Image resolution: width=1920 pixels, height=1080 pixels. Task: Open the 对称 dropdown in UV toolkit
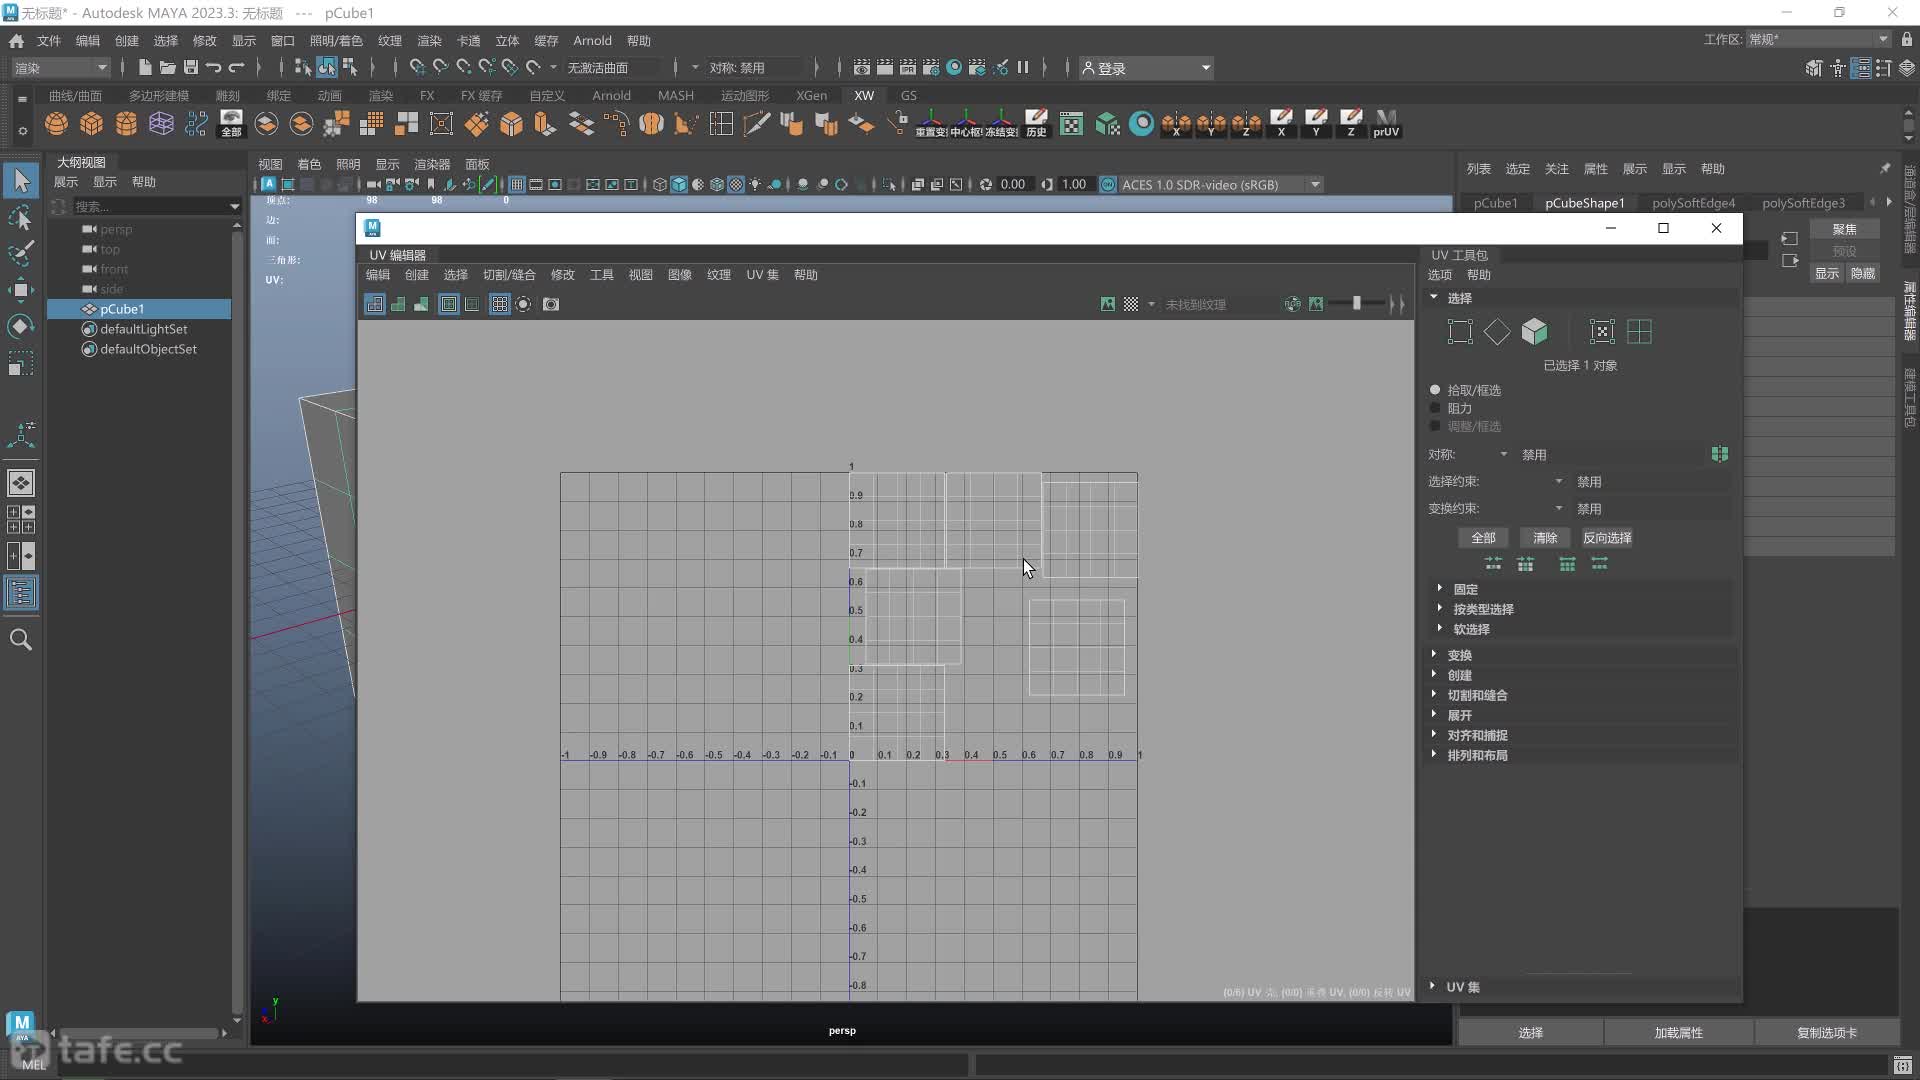(1504, 454)
